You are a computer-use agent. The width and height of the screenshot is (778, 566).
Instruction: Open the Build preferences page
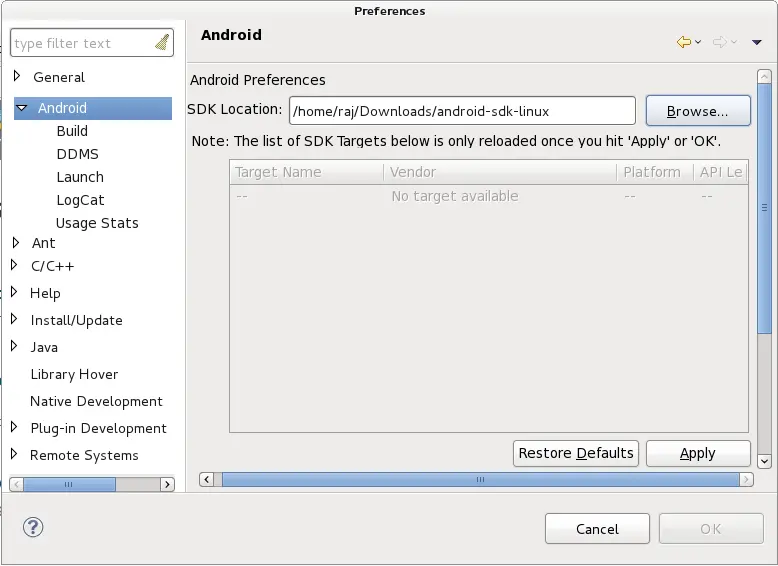[x=72, y=131]
